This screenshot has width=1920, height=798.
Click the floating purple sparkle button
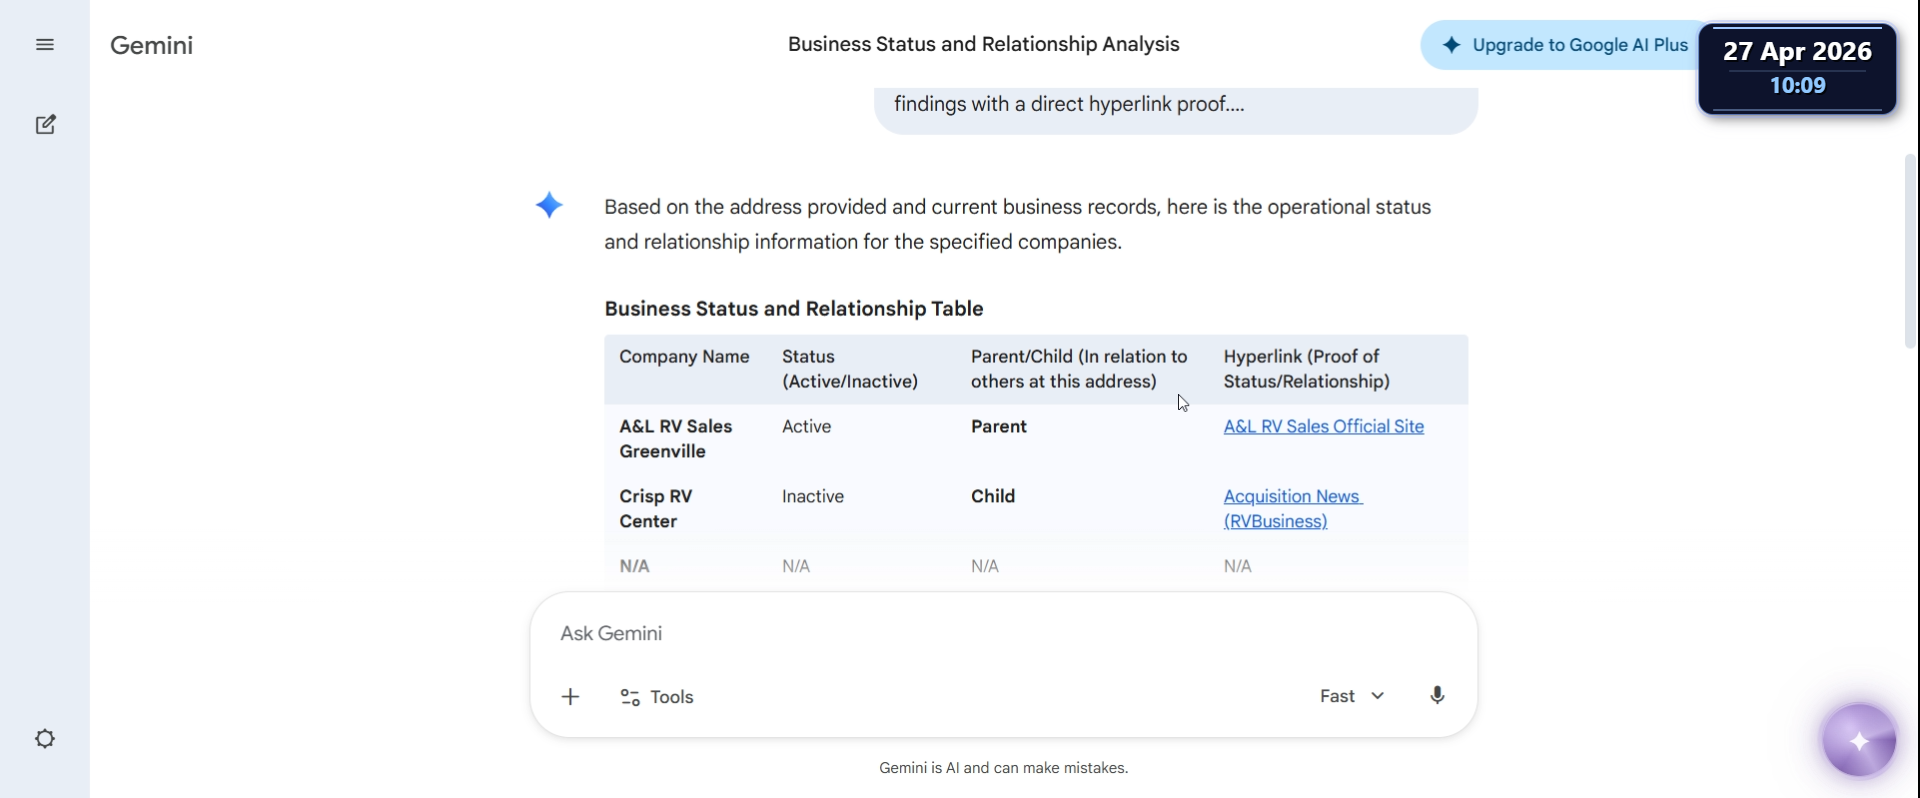click(x=1859, y=741)
